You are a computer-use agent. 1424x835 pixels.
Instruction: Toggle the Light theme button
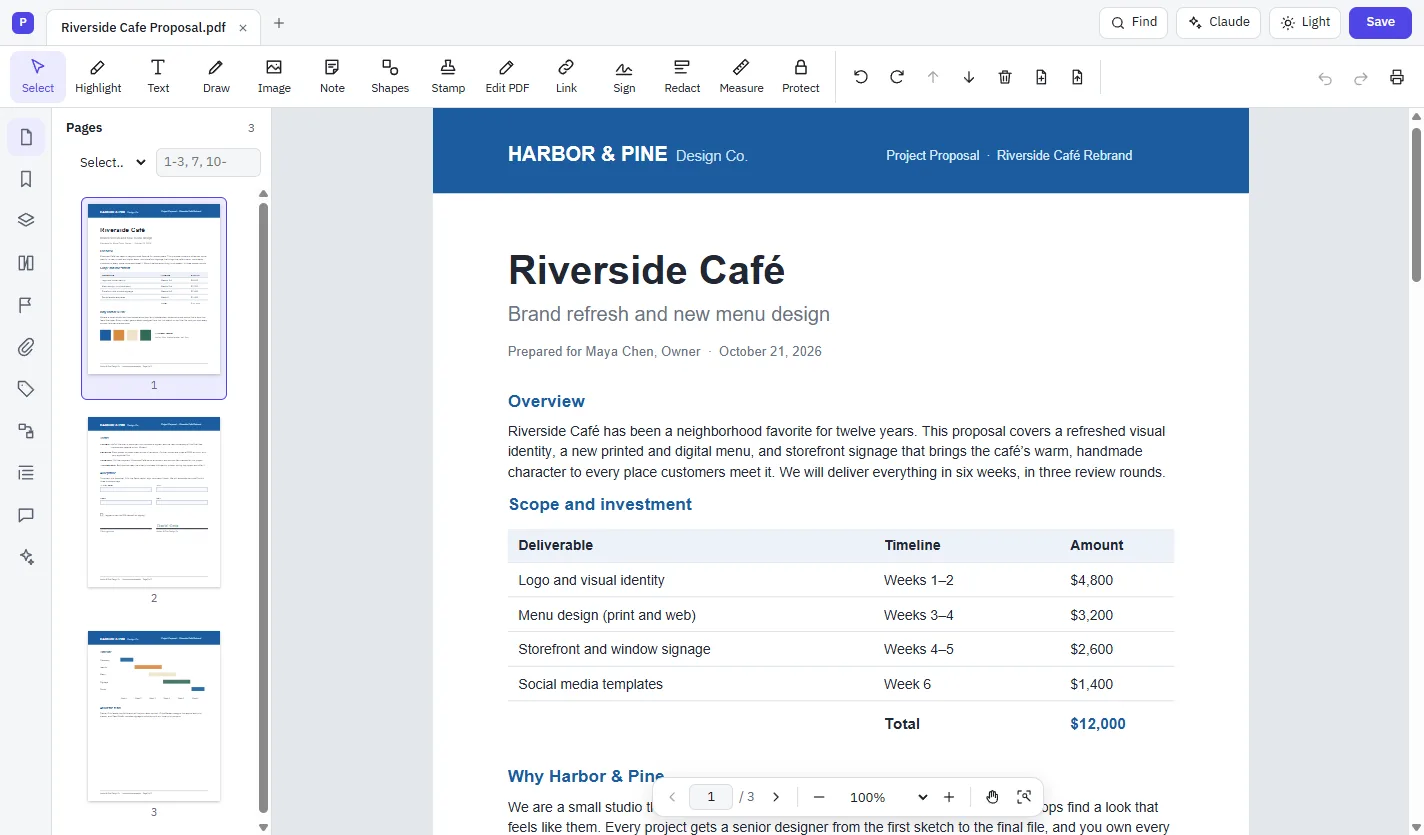coord(1305,22)
